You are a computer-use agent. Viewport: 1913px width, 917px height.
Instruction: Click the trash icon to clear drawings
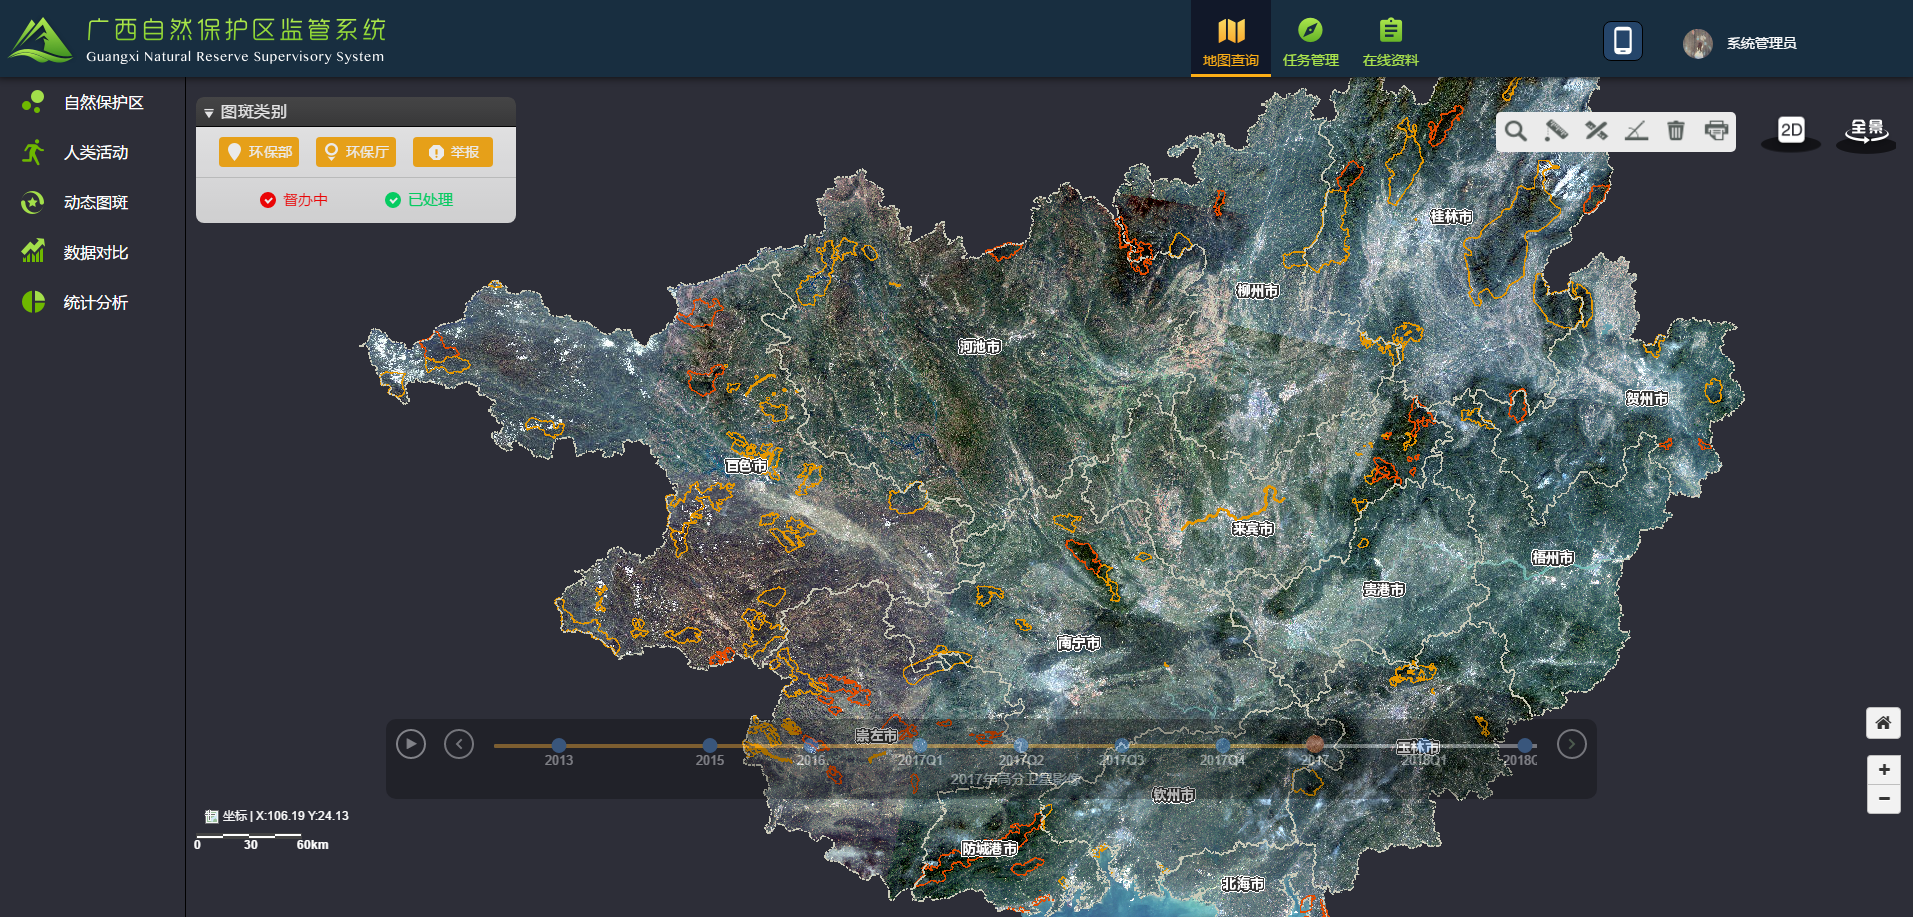tap(1676, 131)
